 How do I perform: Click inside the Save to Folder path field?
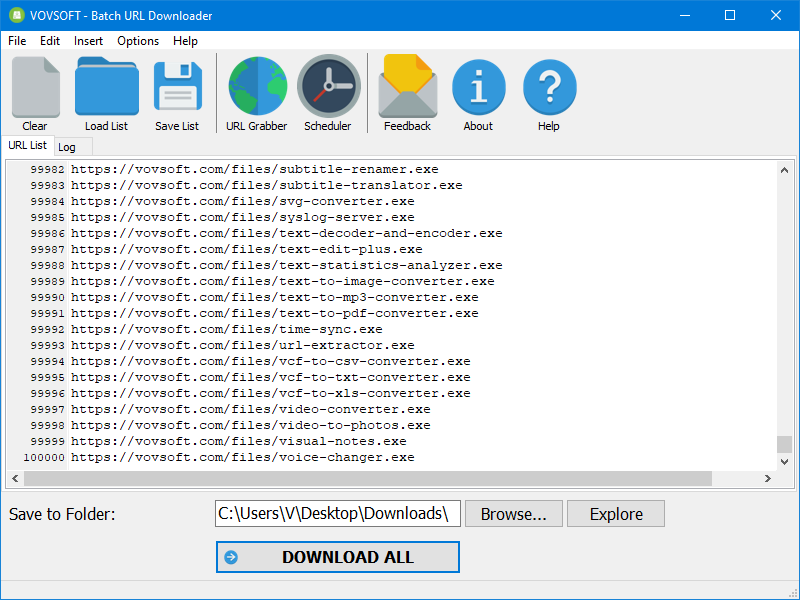coord(337,513)
